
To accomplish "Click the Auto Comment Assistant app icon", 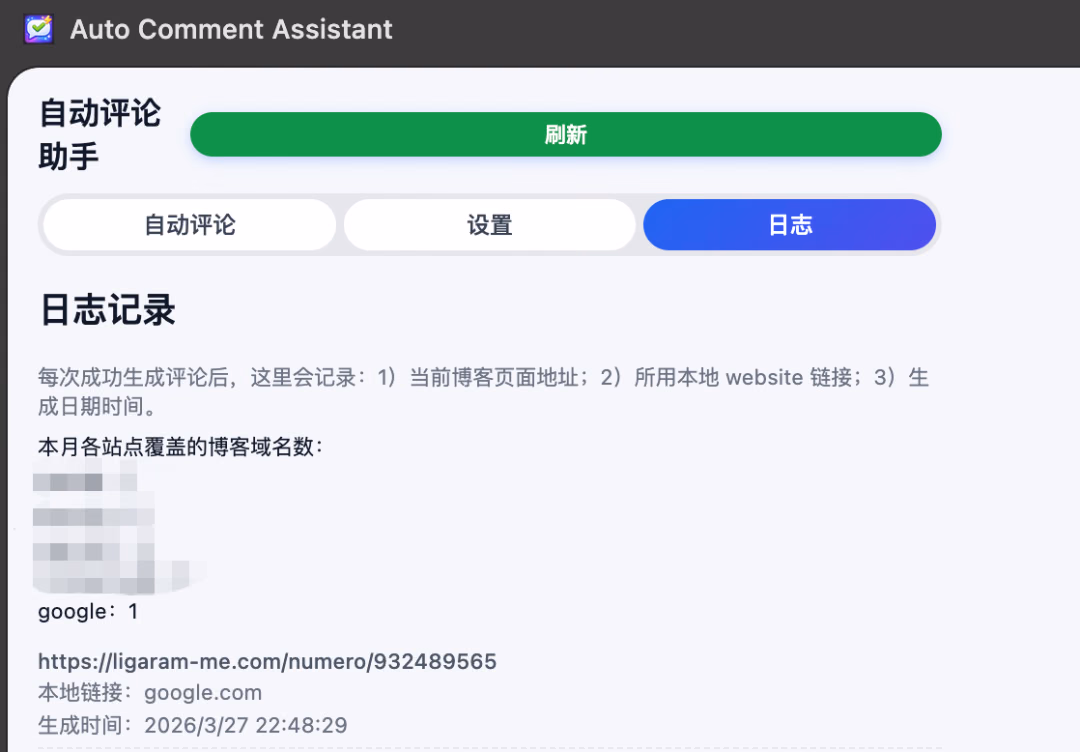I will [x=39, y=29].
